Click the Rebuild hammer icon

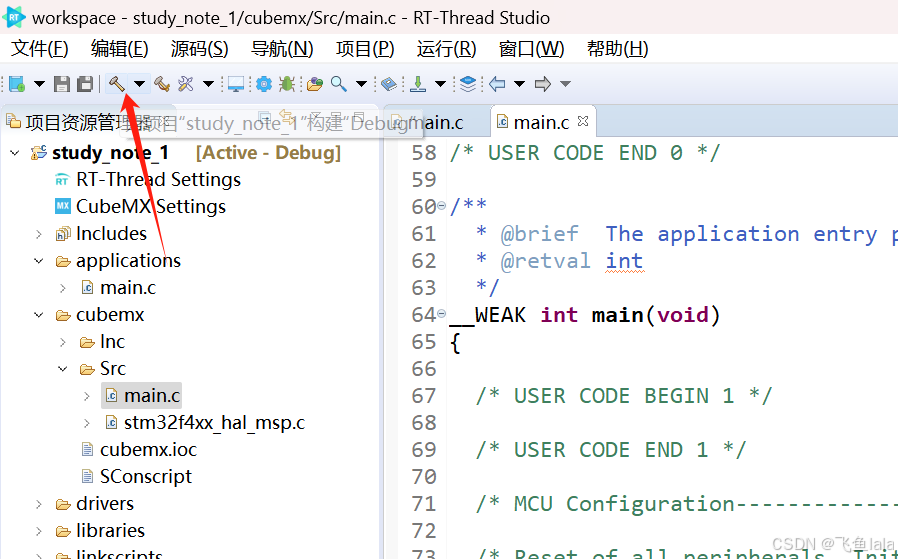point(162,84)
